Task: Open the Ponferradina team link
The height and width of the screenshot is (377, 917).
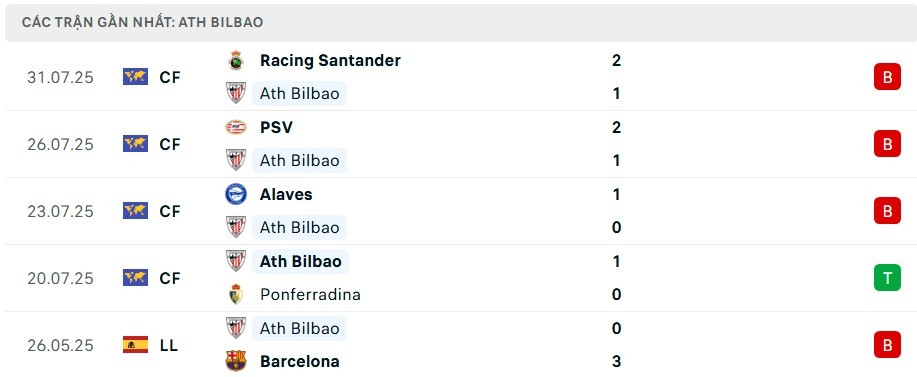Action: click(310, 294)
